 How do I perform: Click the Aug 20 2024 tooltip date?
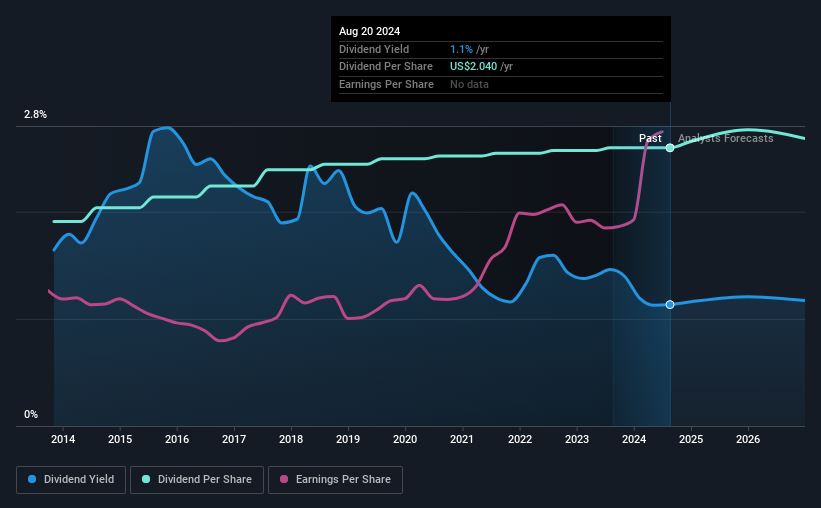click(370, 31)
